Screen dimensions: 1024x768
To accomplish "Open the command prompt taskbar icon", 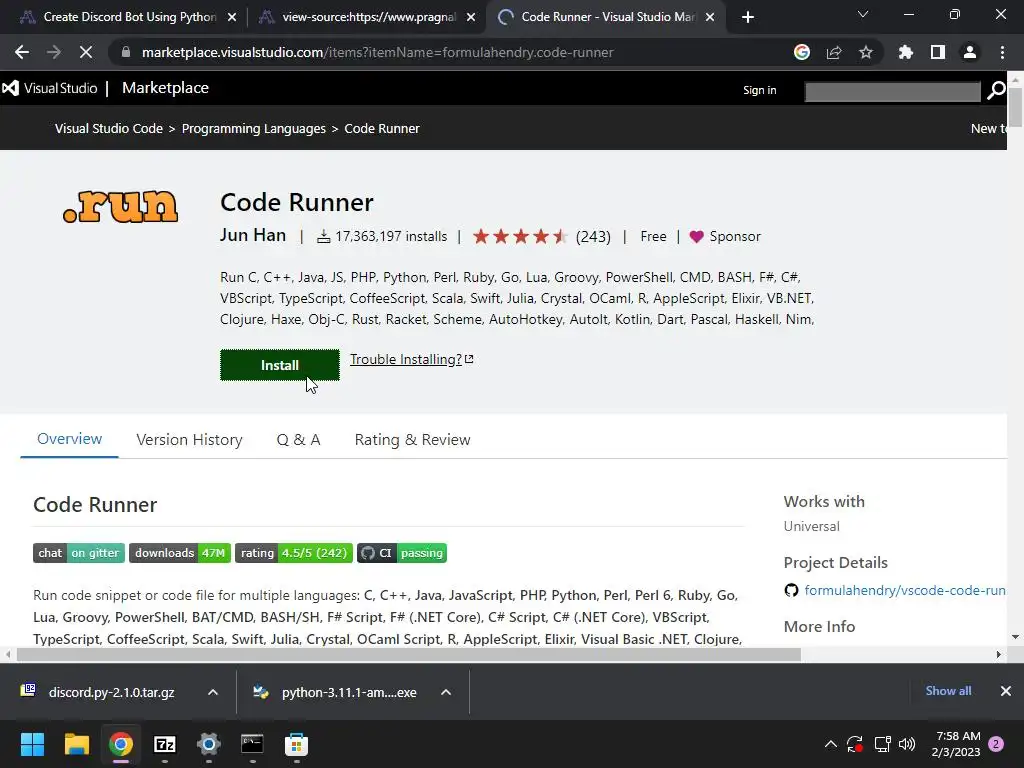I will (x=252, y=744).
